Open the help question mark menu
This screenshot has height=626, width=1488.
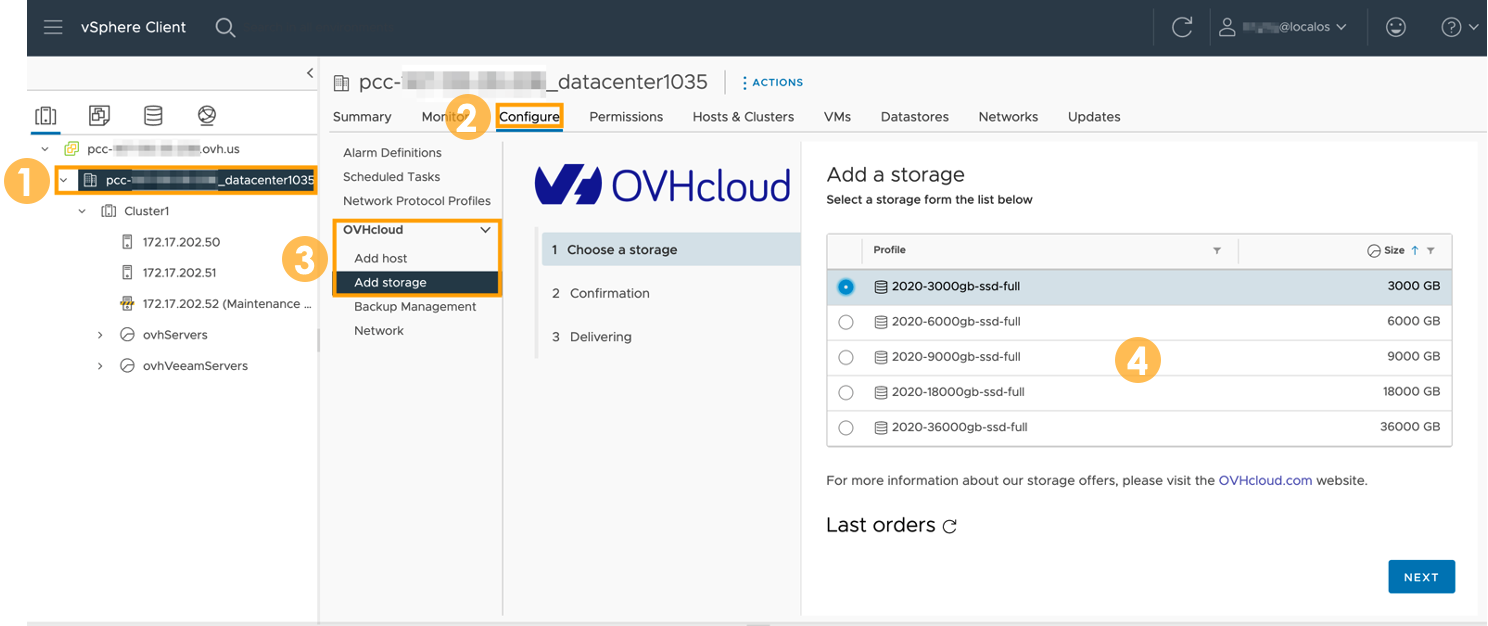coord(1459,28)
